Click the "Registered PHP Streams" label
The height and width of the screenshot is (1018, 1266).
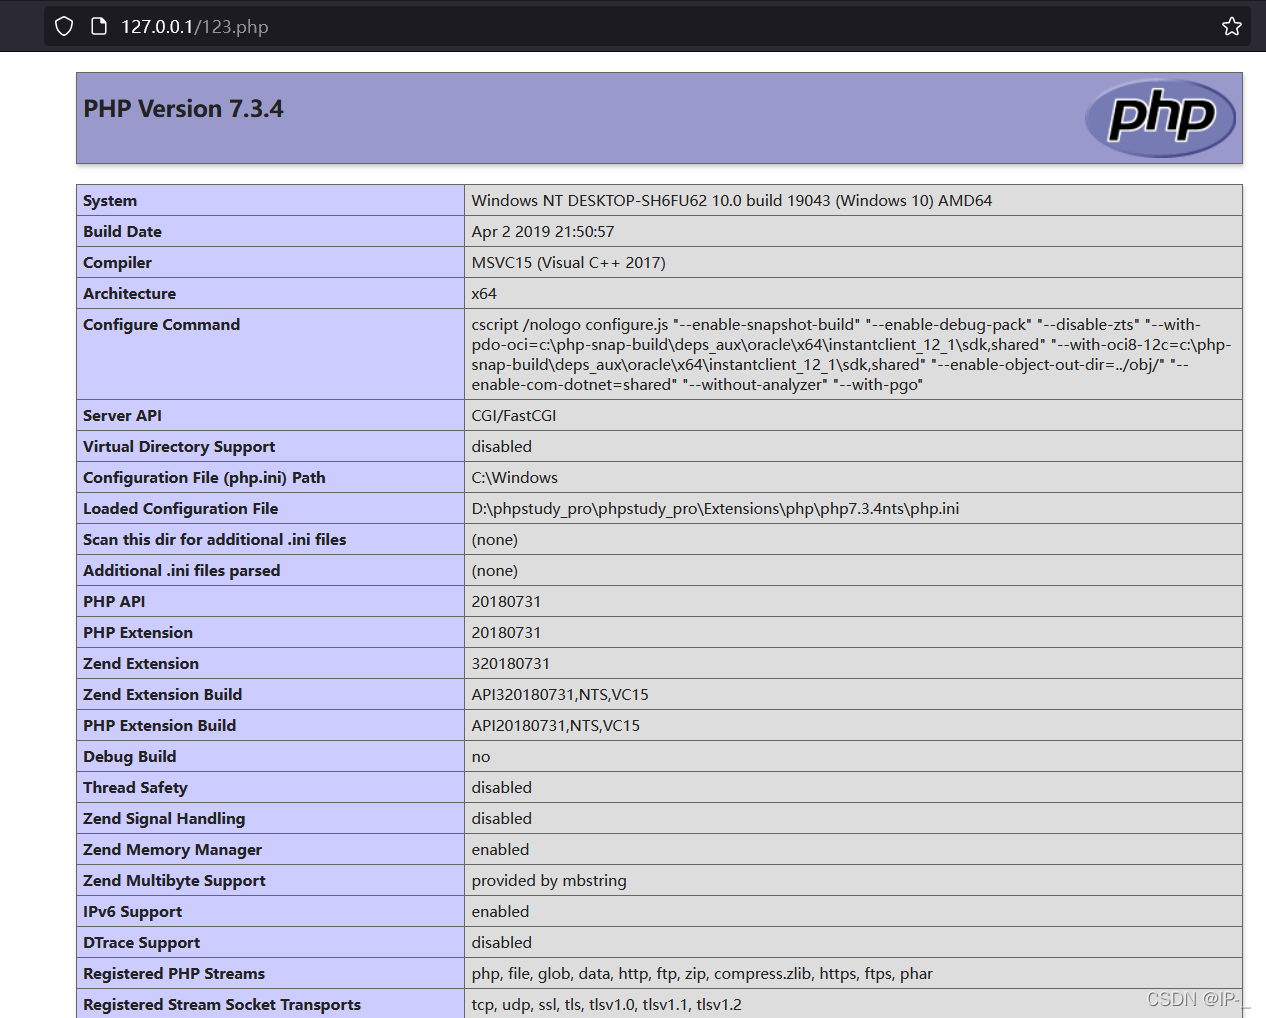click(x=174, y=974)
